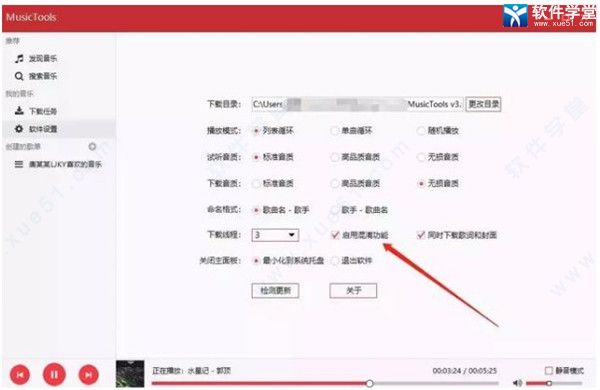Click the song progress slider handle

(x=369, y=383)
